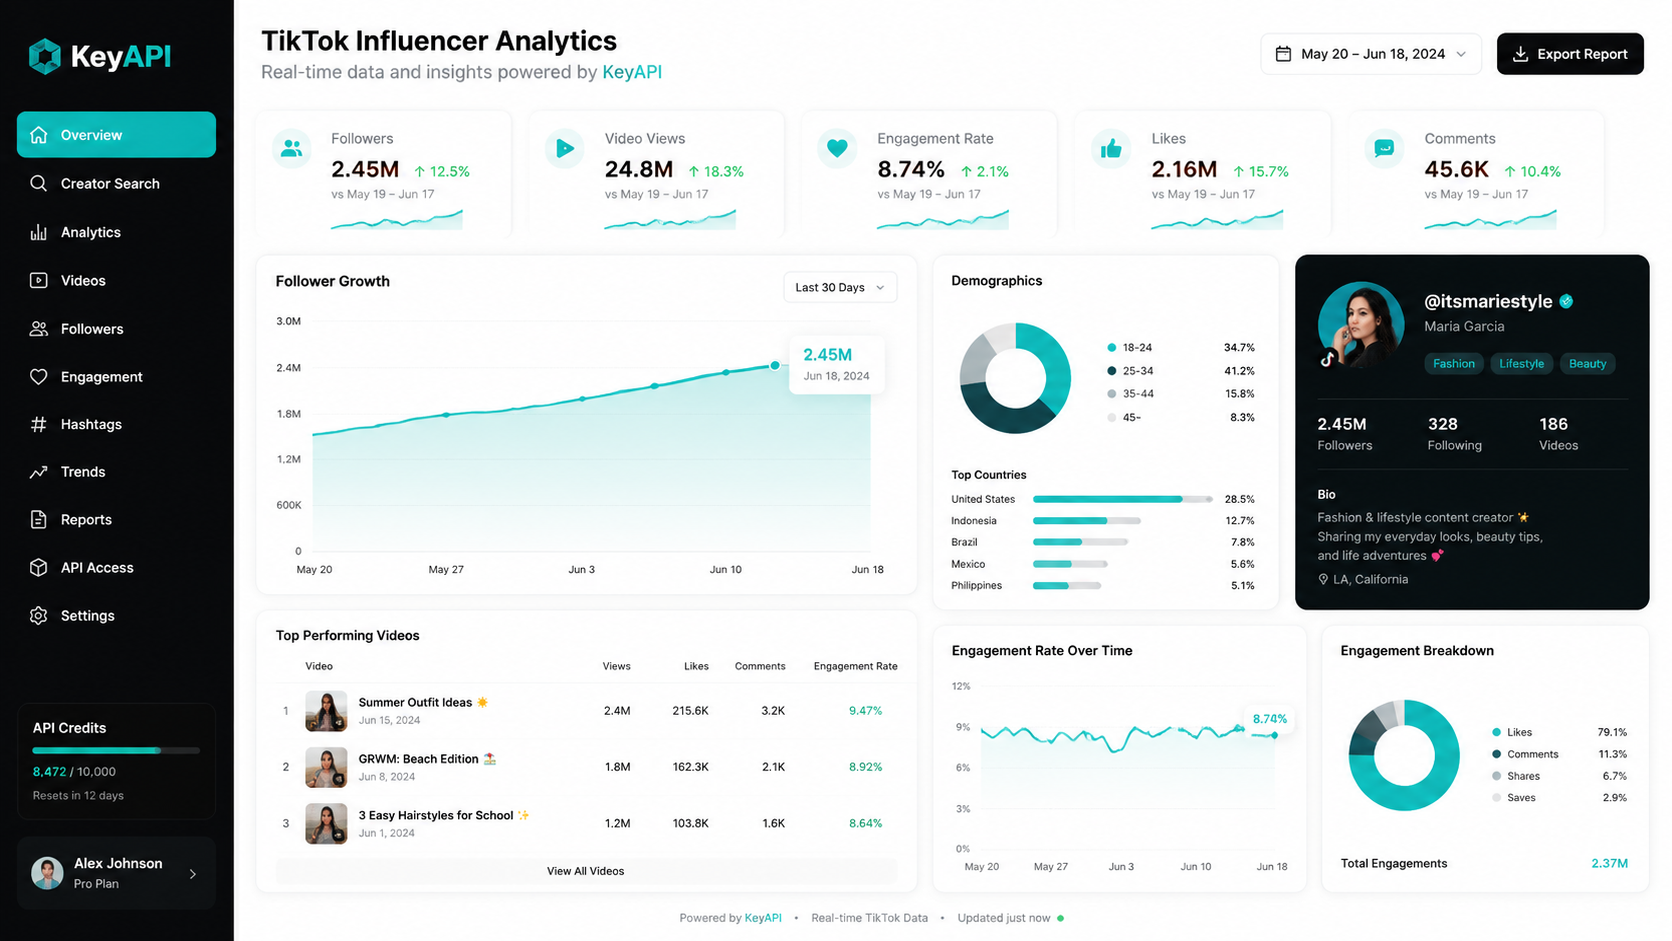Click the Overview home icon in sidebar

(39, 135)
